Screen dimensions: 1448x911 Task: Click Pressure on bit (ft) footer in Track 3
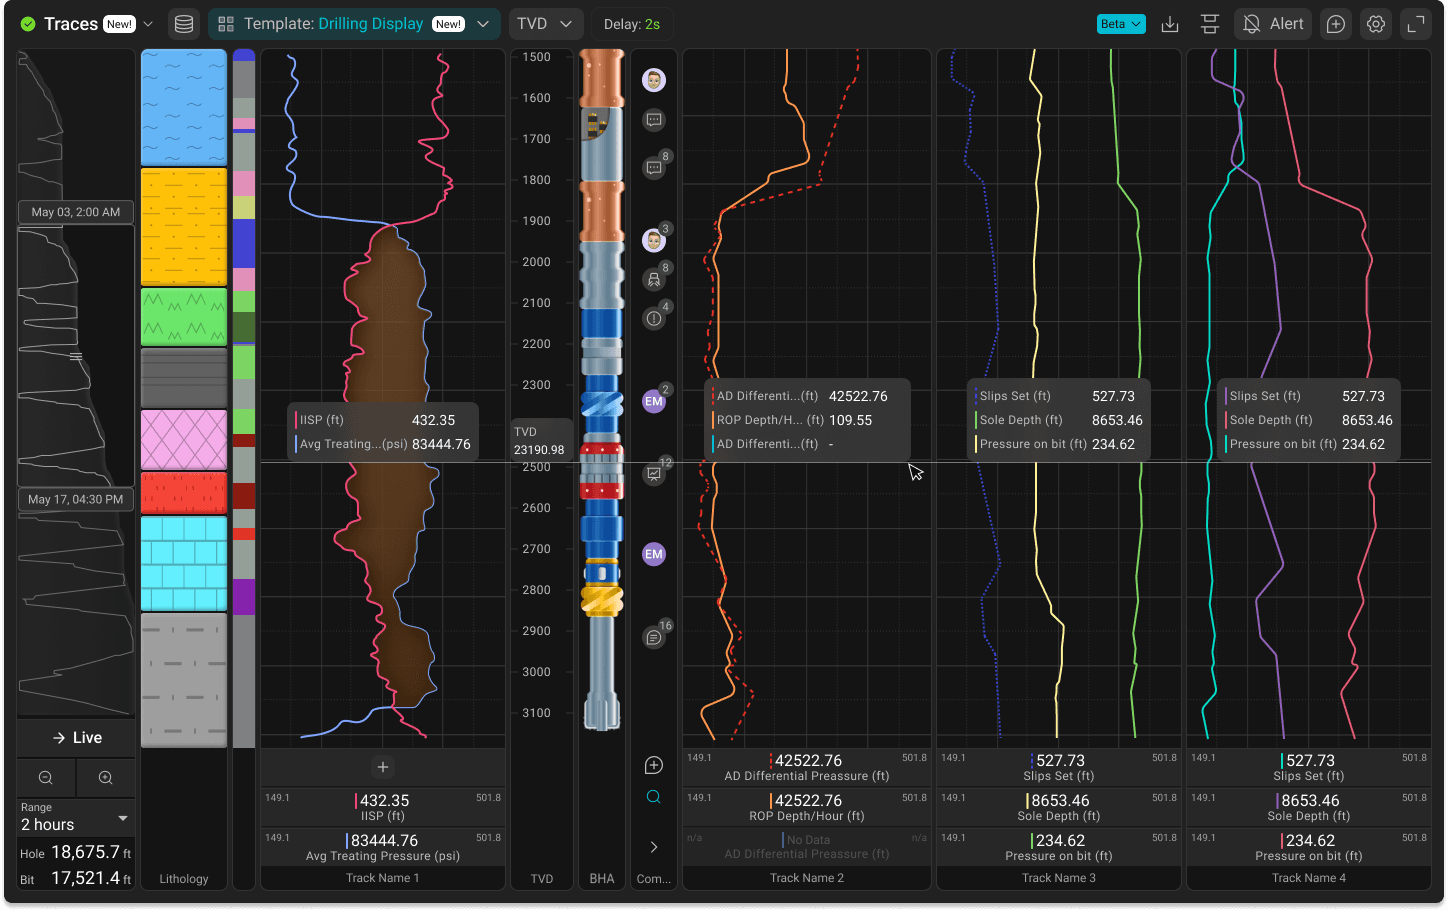pyautogui.click(x=1059, y=847)
